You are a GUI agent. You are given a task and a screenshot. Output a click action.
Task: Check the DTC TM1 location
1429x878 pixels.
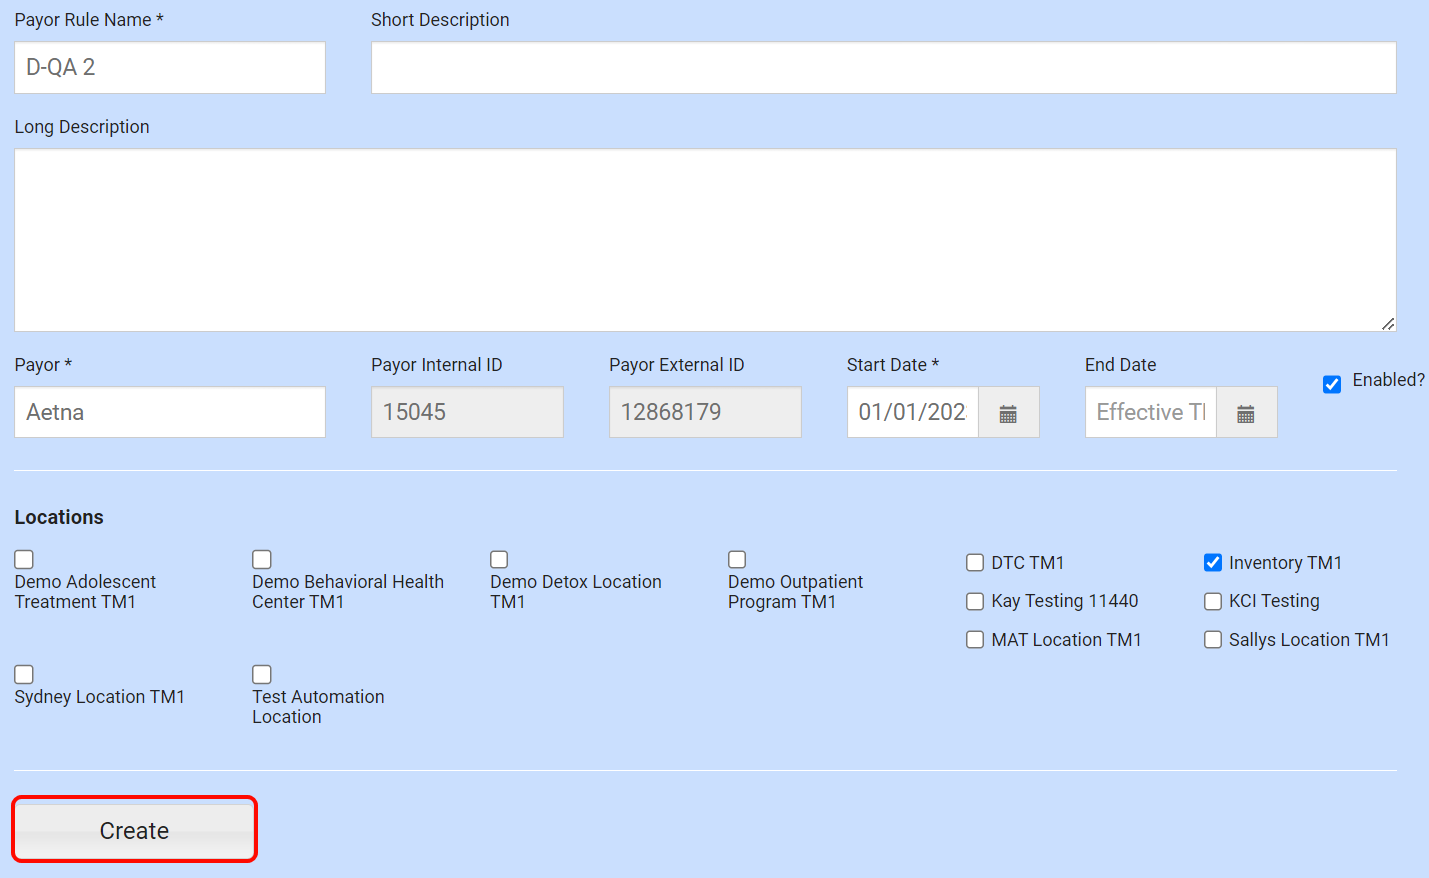[x=975, y=562]
